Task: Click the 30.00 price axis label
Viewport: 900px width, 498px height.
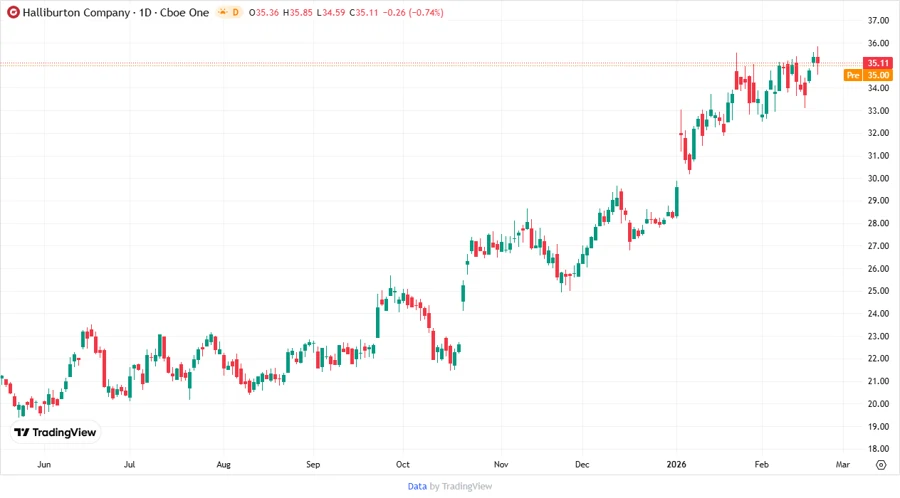Action: [878, 178]
